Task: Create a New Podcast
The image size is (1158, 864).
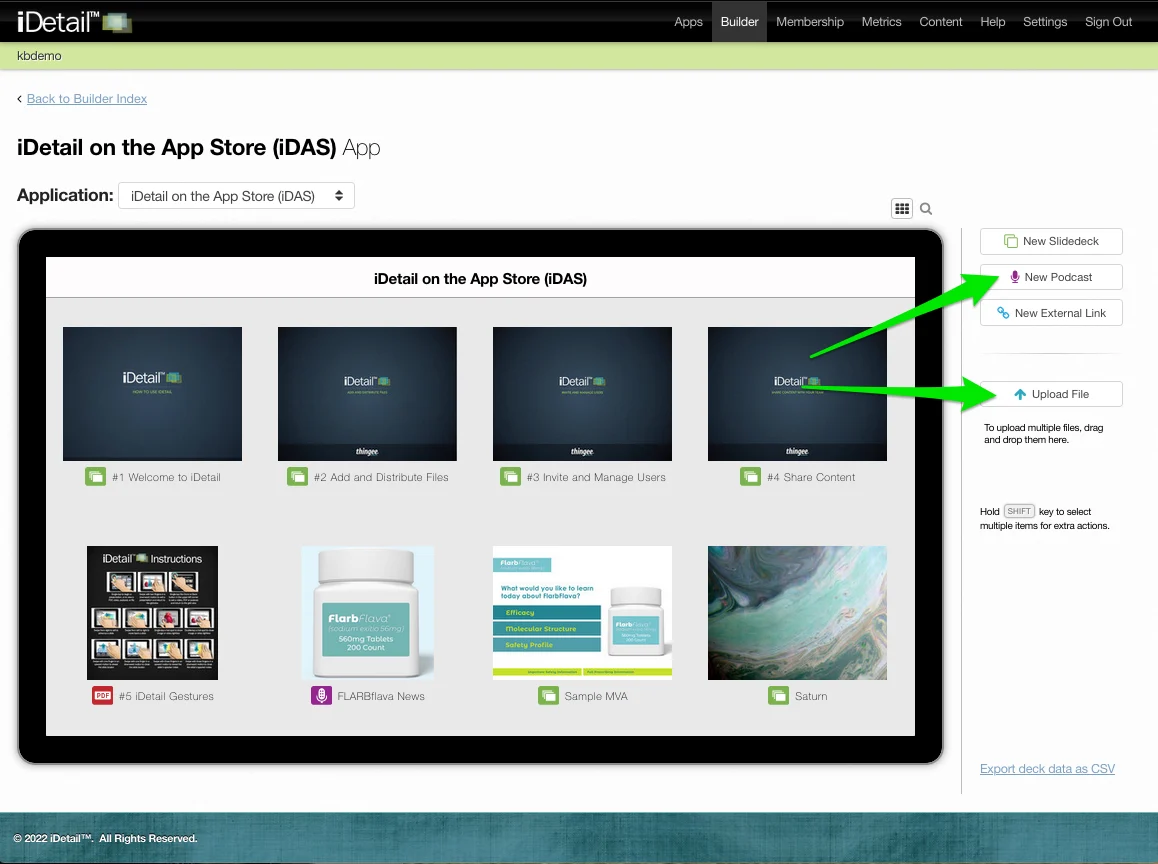Action: (1051, 277)
